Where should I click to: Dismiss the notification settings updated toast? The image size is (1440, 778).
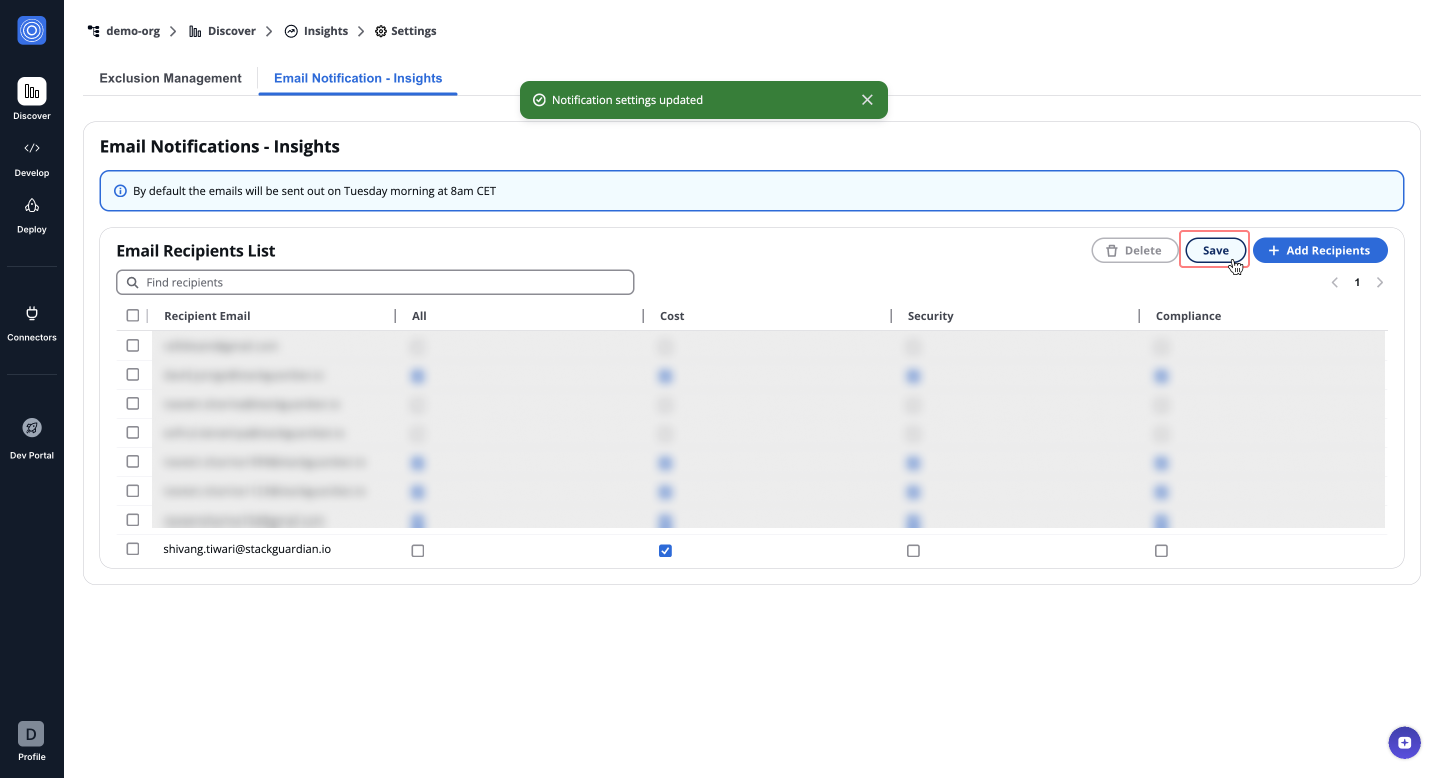coord(867,100)
